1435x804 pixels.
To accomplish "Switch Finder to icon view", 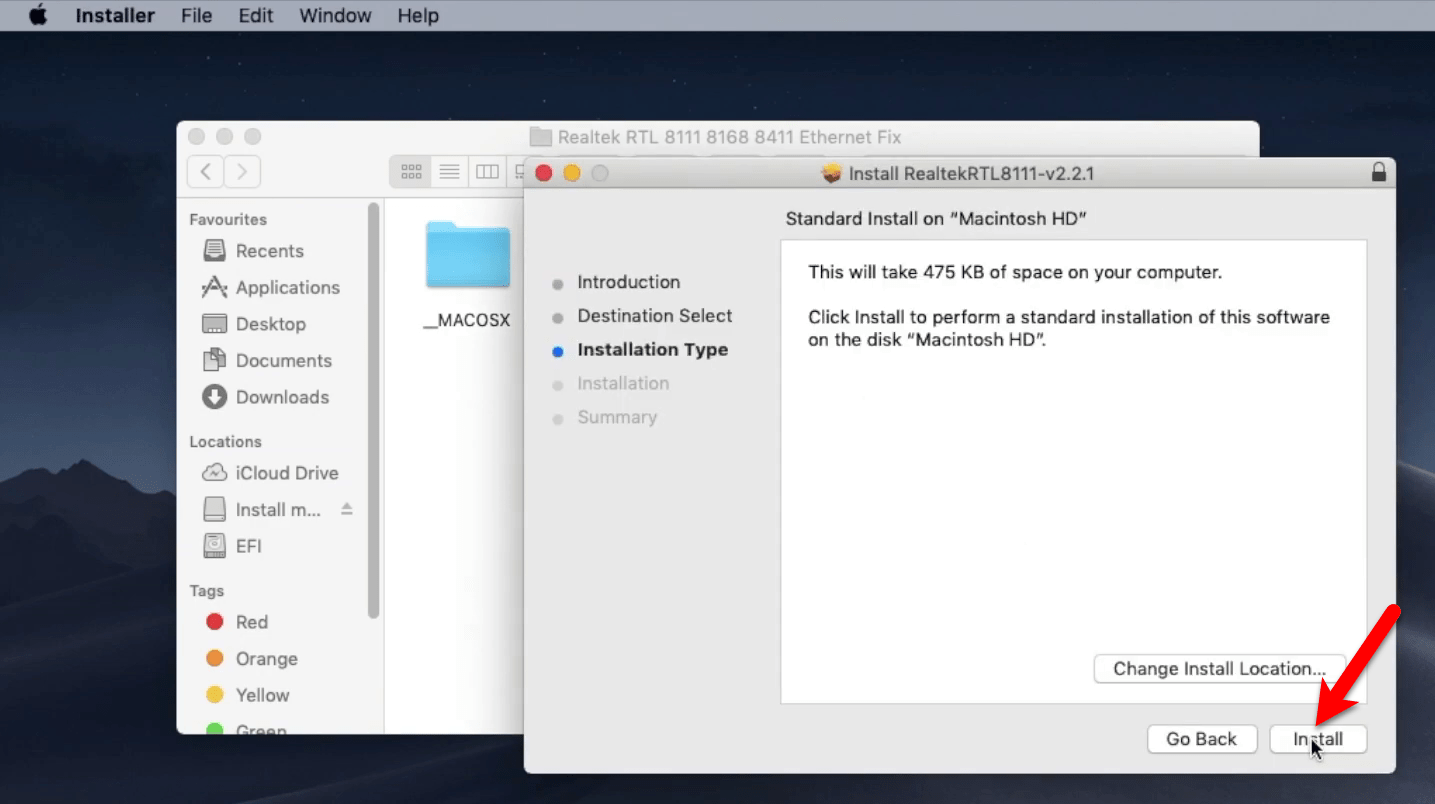I will [410, 172].
